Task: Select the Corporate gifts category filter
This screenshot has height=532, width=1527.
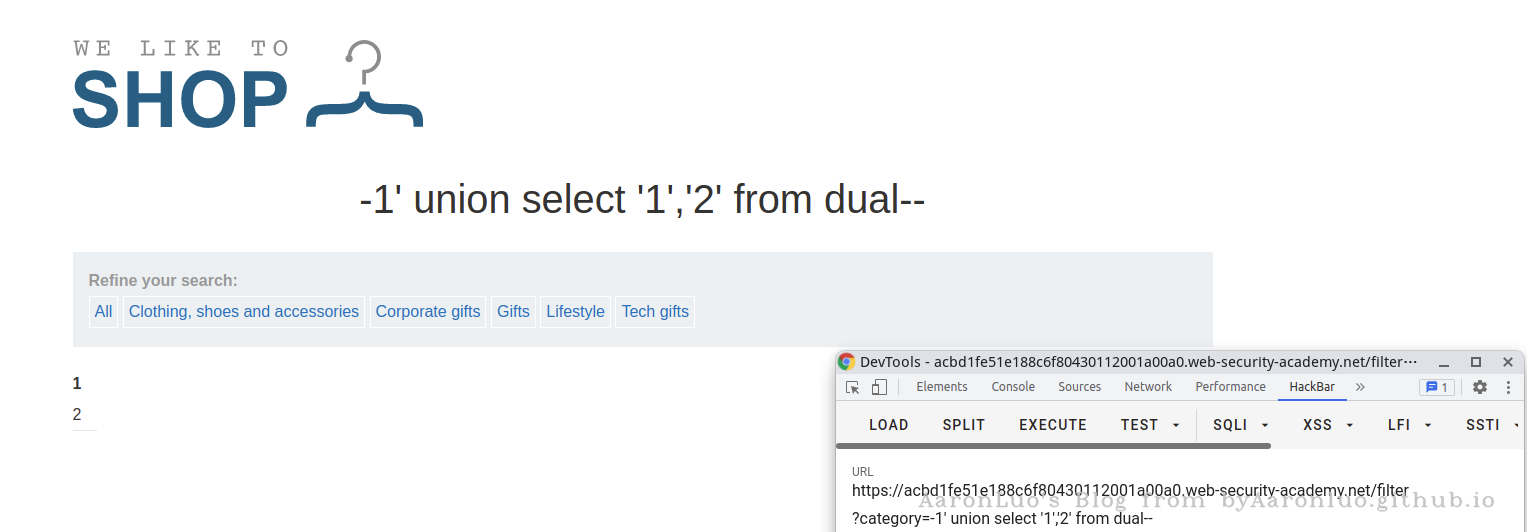Action: click(x=428, y=312)
